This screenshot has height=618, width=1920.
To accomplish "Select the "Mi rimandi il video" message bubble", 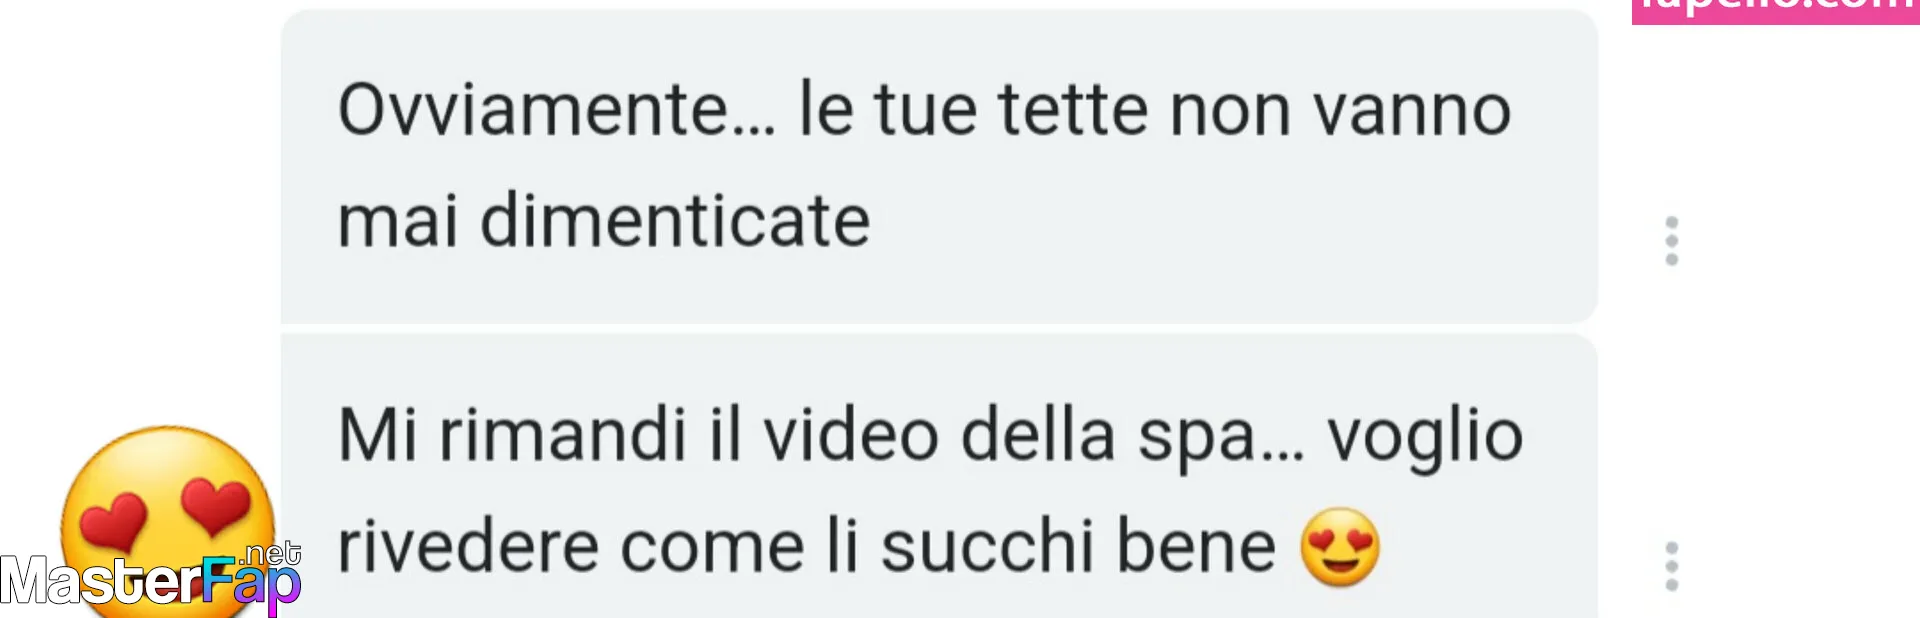I will pyautogui.click(x=939, y=476).
